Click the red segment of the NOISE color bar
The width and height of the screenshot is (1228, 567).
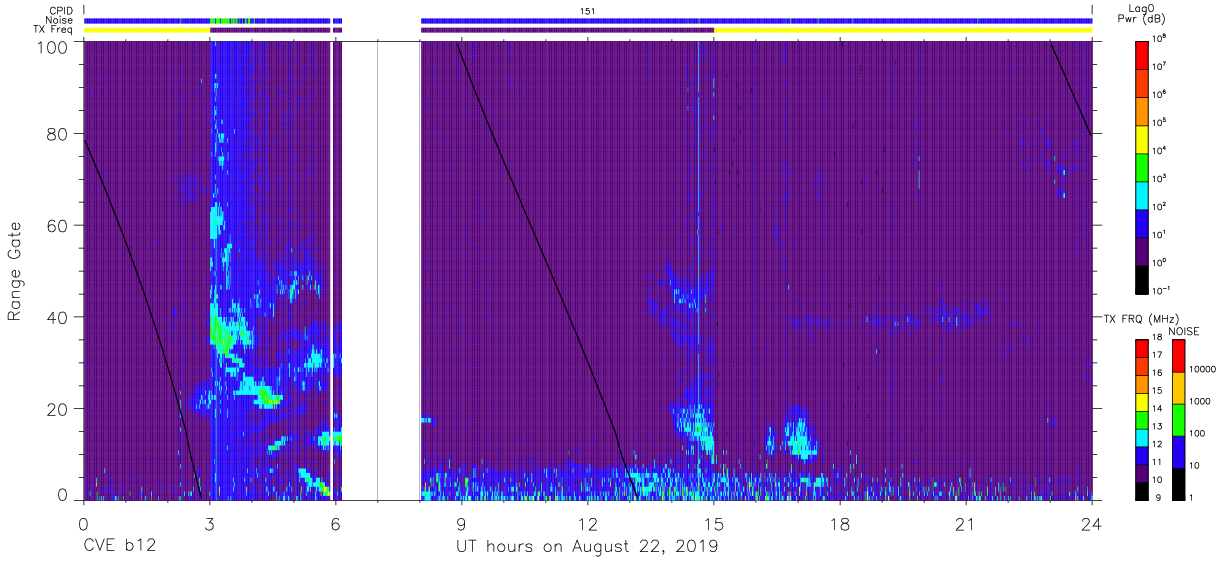pyautogui.click(x=1178, y=355)
